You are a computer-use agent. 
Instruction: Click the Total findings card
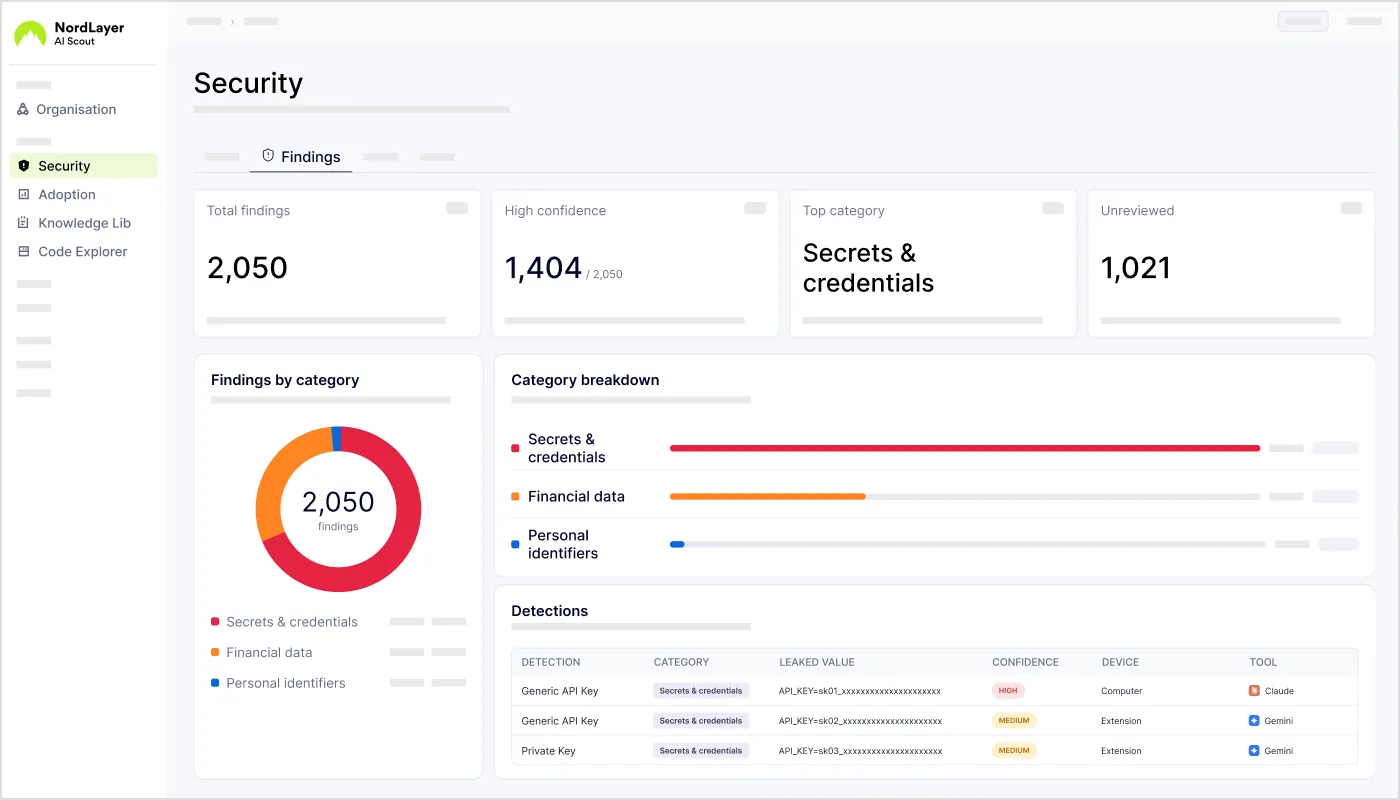(x=337, y=263)
